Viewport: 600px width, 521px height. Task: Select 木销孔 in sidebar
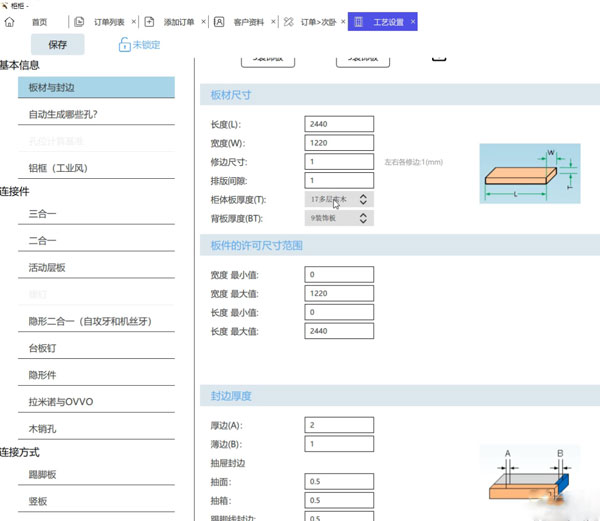(x=96, y=429)
